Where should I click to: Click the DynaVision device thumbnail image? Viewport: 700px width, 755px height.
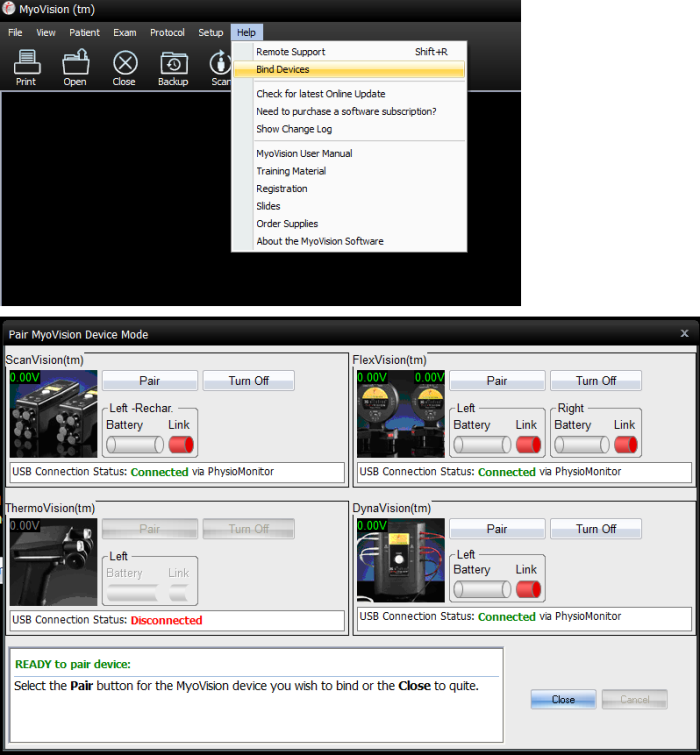click(x=401, y=560)
